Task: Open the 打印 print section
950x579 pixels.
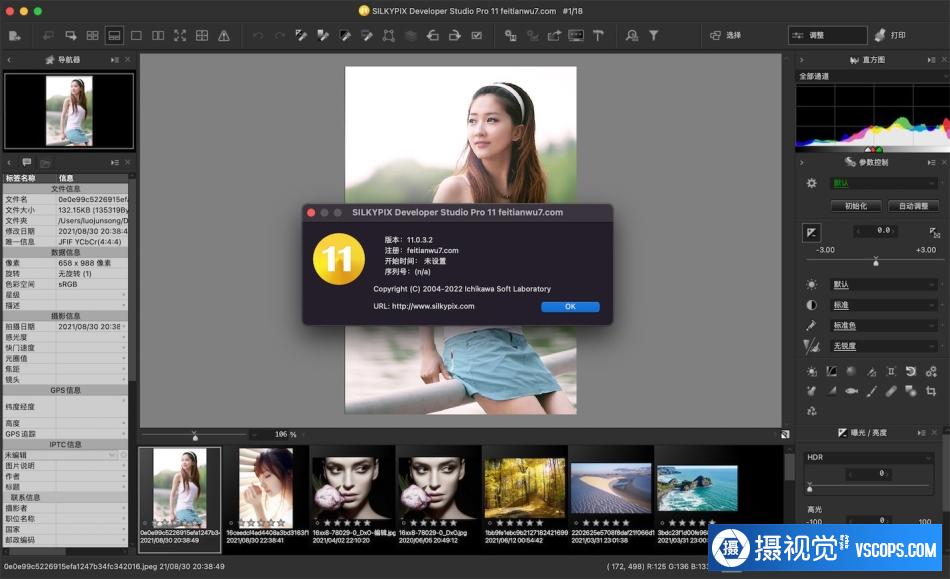Action: pos(891,36)
